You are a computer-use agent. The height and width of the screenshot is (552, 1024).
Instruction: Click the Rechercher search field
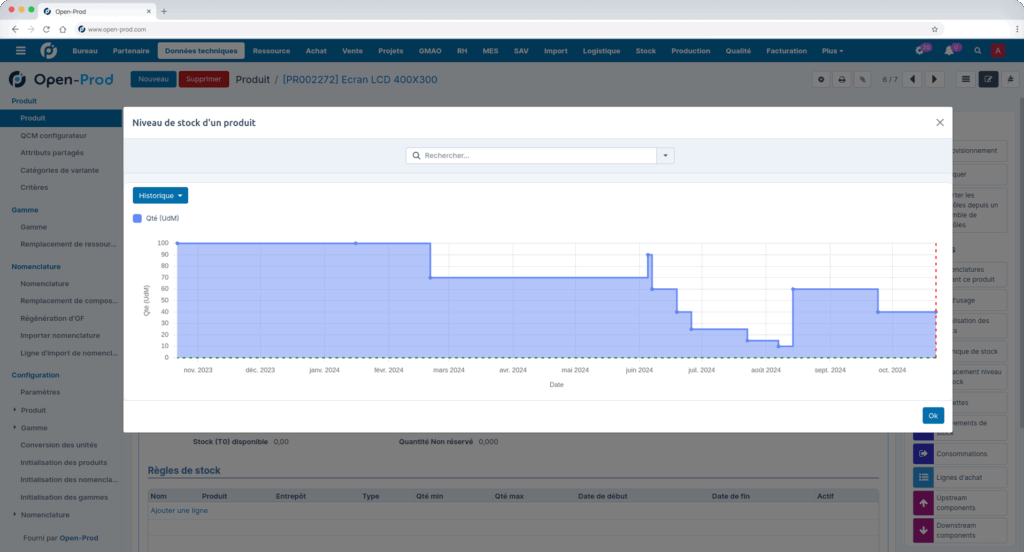tap(531, 155)
